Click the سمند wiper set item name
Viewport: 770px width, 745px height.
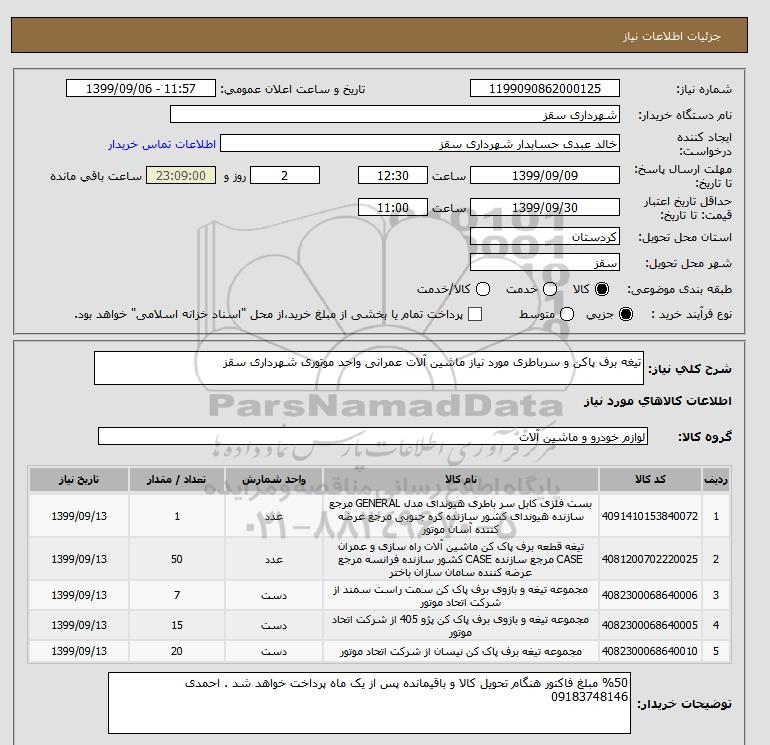[x=461, y=595]
